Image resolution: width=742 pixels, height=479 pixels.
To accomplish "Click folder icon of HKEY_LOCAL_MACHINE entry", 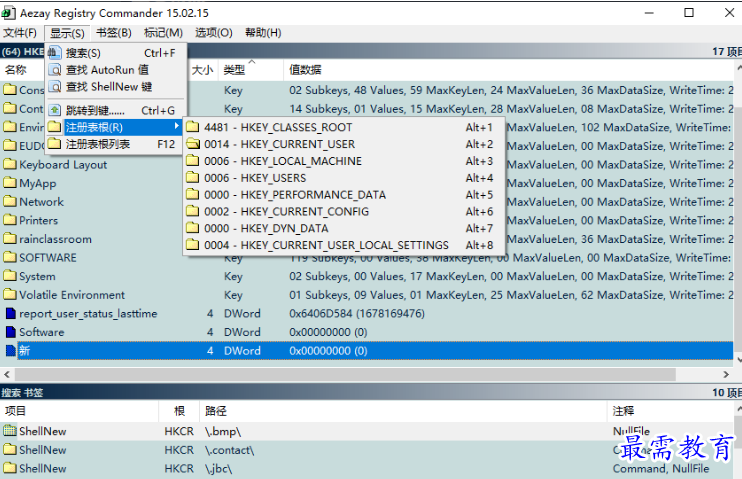I will coord(193,161).
